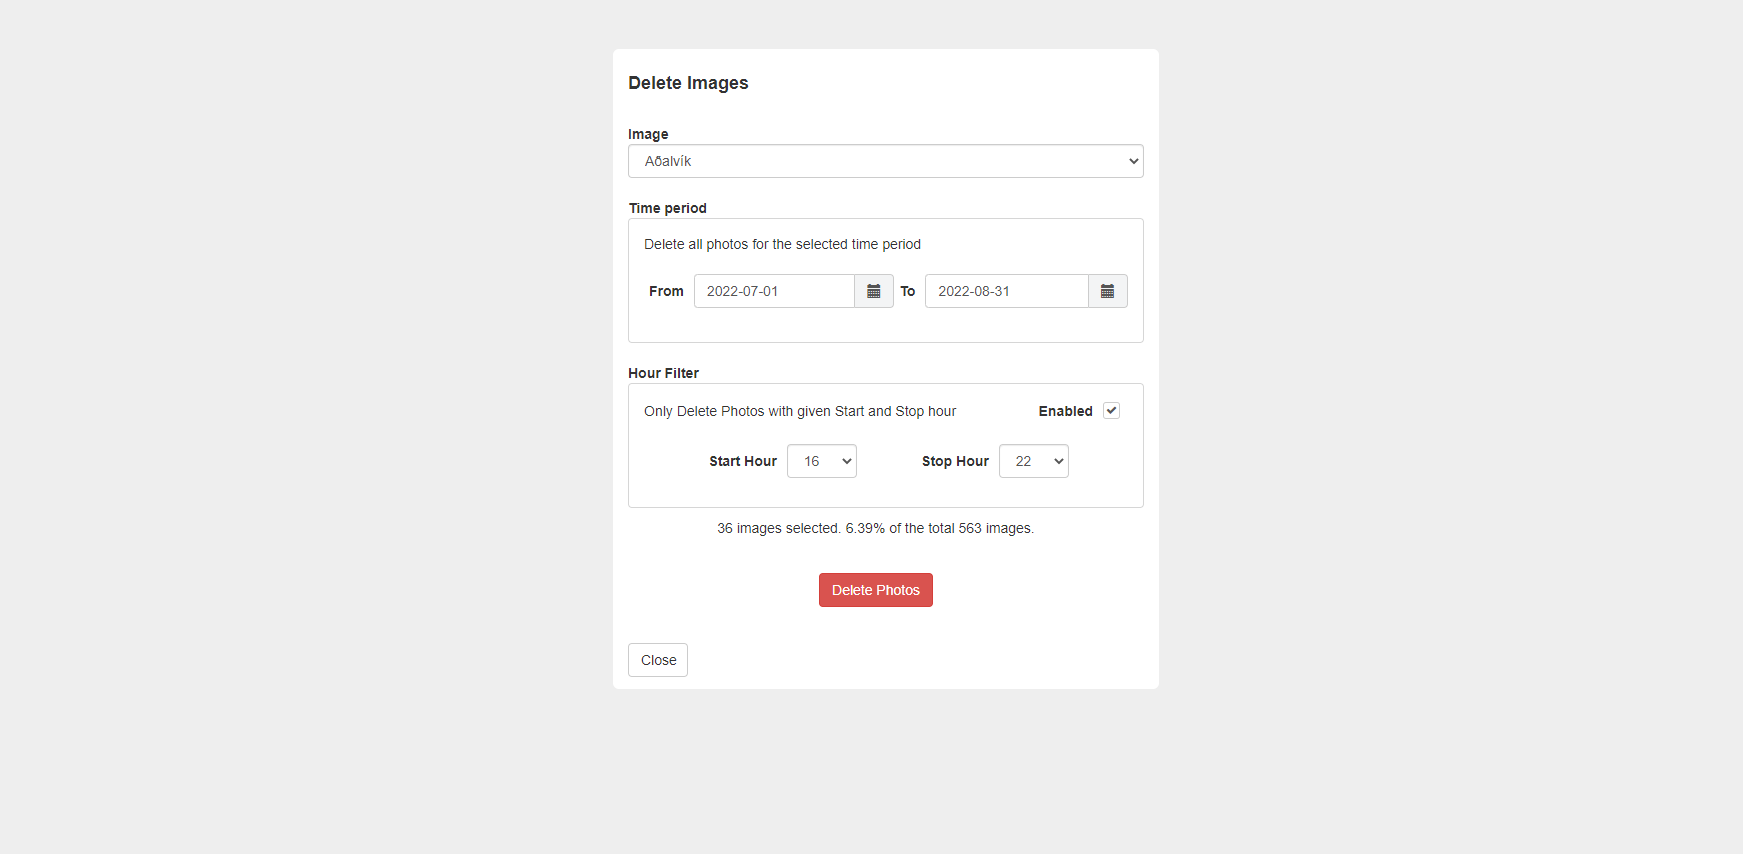Screen dimensions: 1743x854
Task: Click the Delete Photos button
Action: point(876,590)
